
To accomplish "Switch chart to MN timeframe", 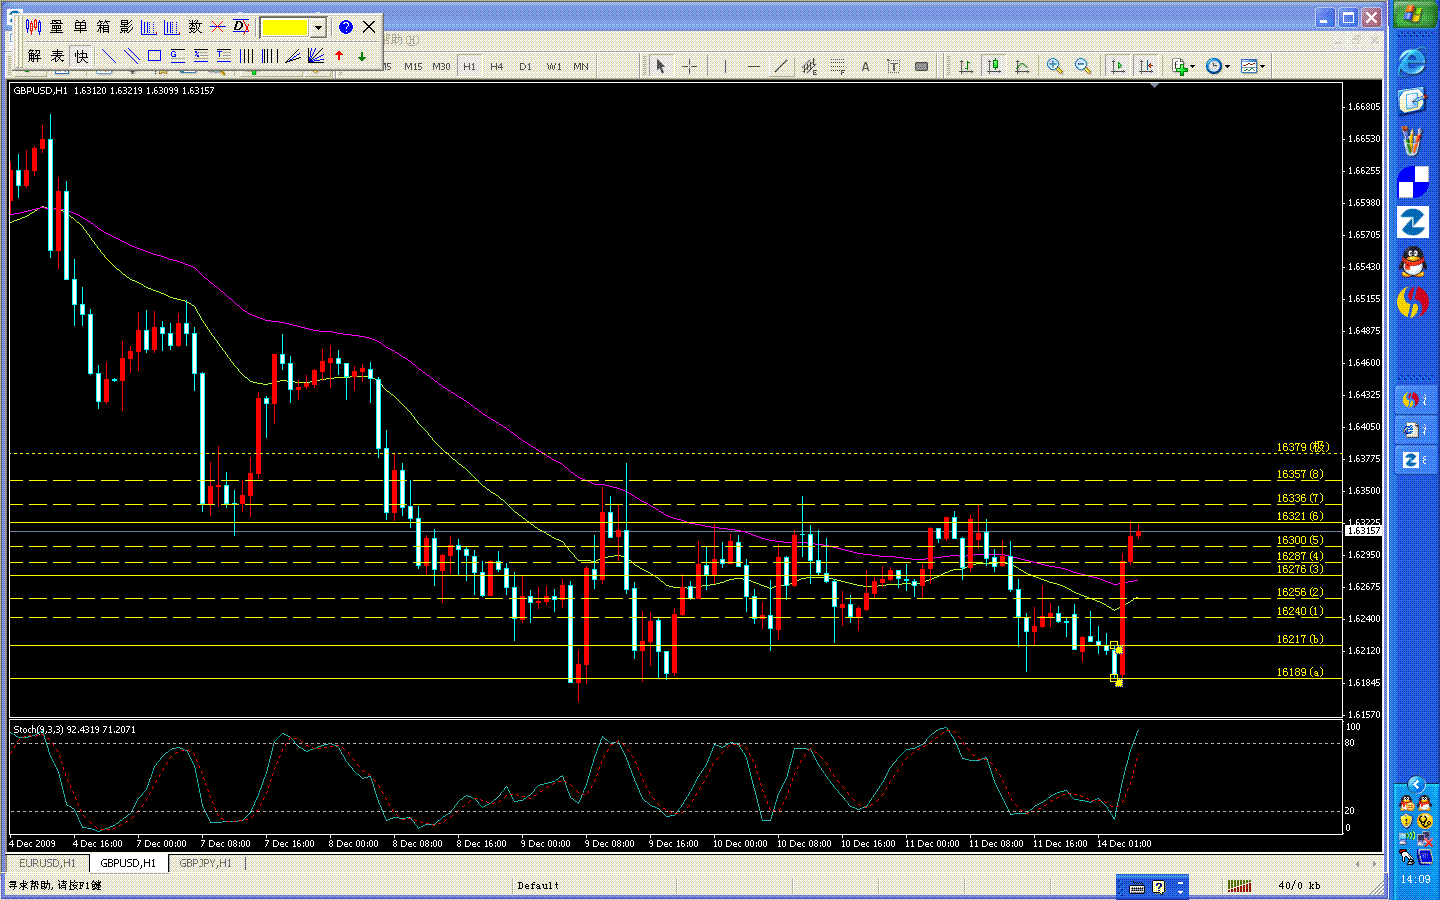I will click(x=581, y=66).
